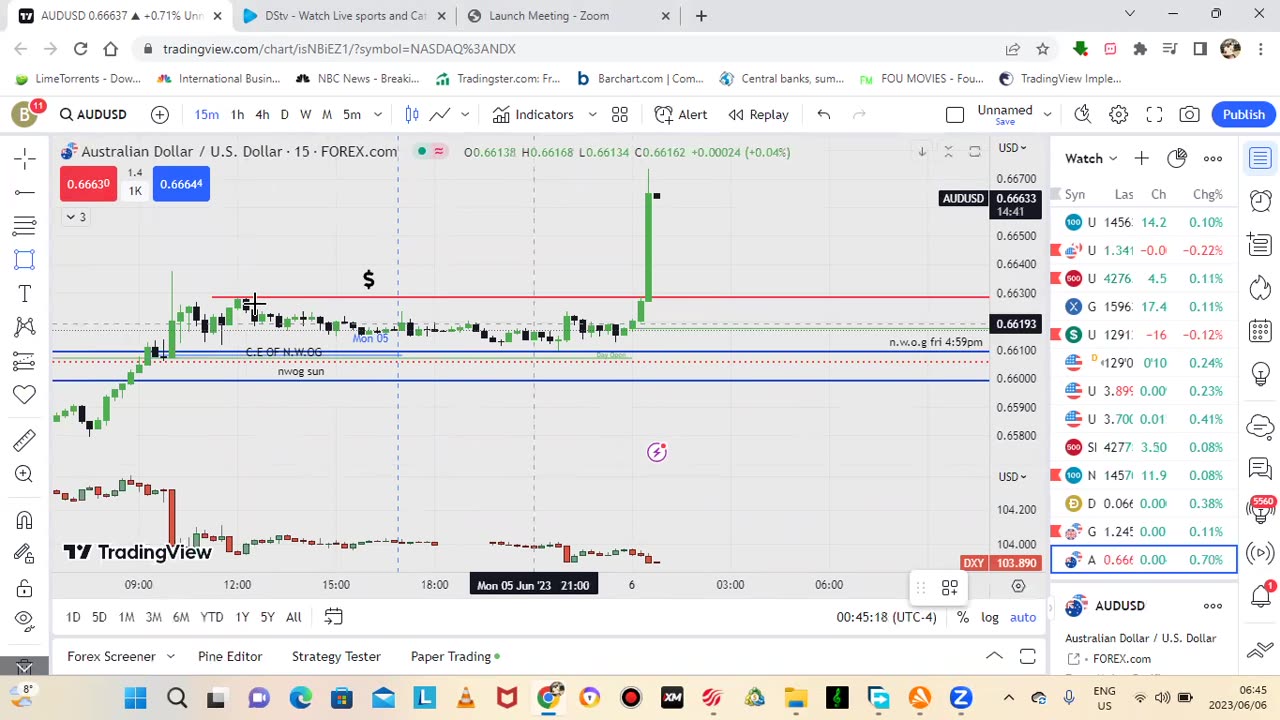Publish the trading idea
Screen dimensions: 1280x720
(x=1244, y=114)
